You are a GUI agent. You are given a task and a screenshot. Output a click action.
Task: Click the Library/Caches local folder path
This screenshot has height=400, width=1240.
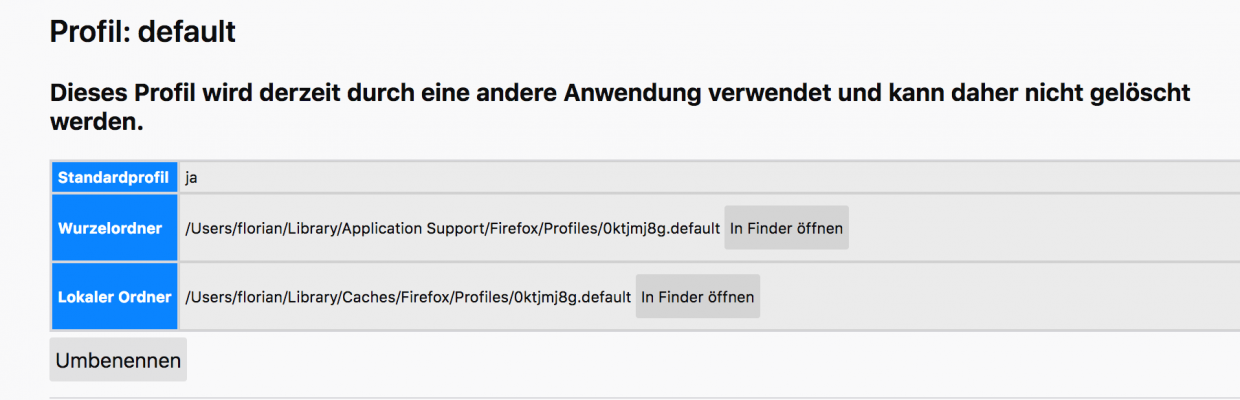tap(408, 297)
